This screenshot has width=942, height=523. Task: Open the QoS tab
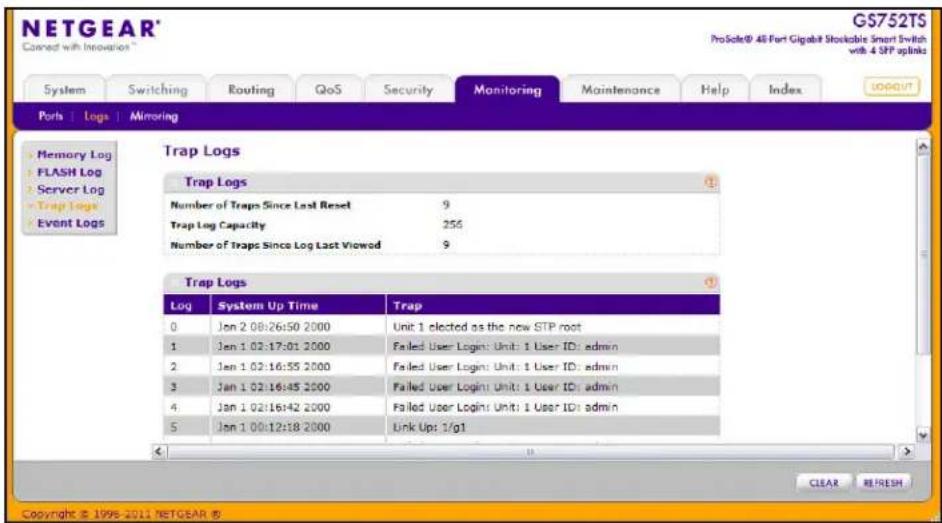(x=329, y=89)
